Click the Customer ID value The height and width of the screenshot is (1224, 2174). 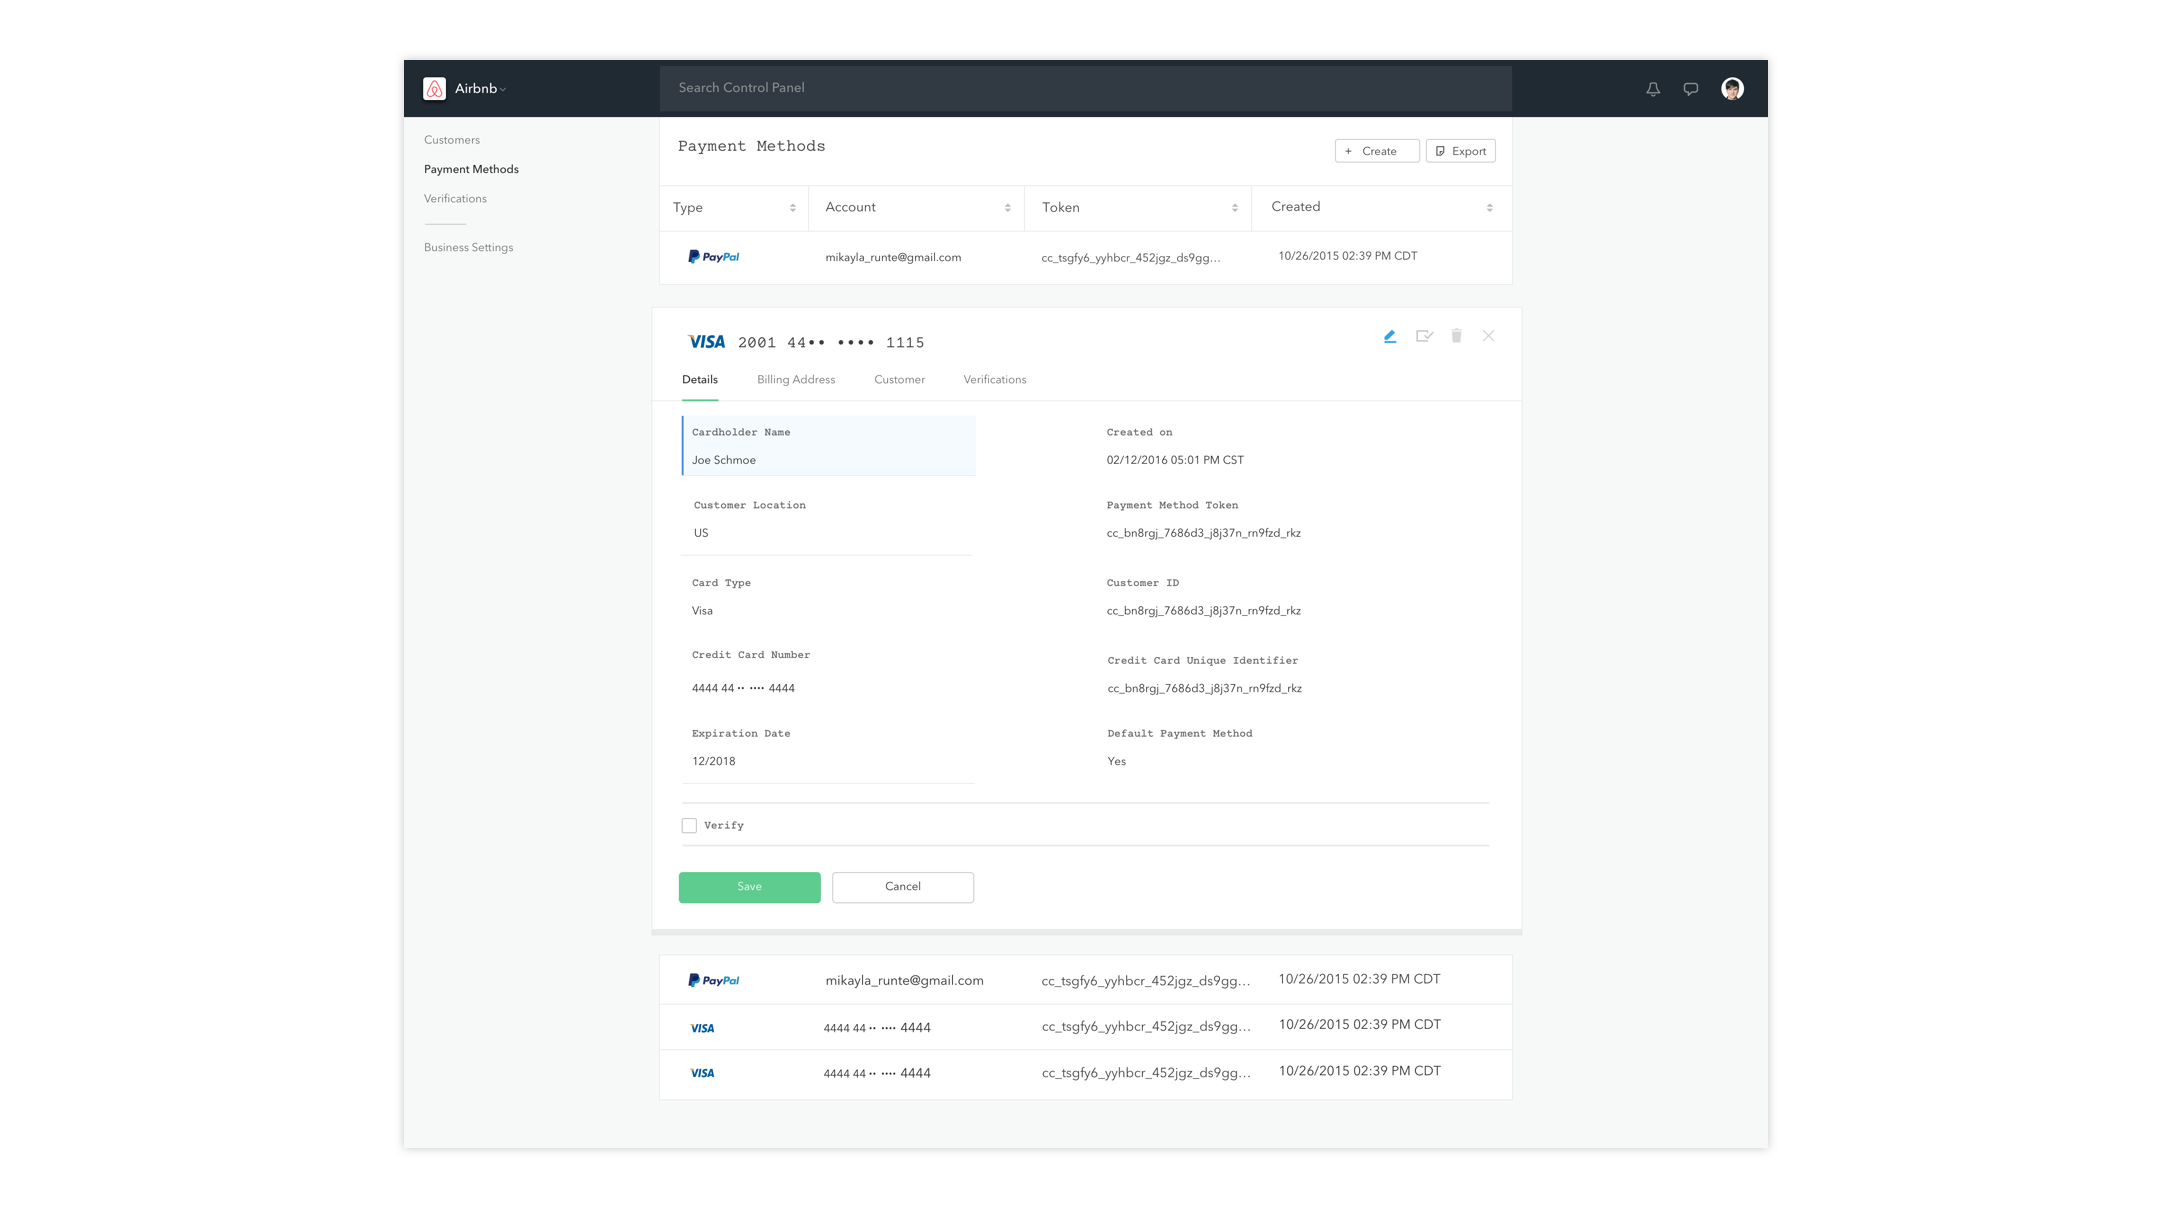[1203, 611]
